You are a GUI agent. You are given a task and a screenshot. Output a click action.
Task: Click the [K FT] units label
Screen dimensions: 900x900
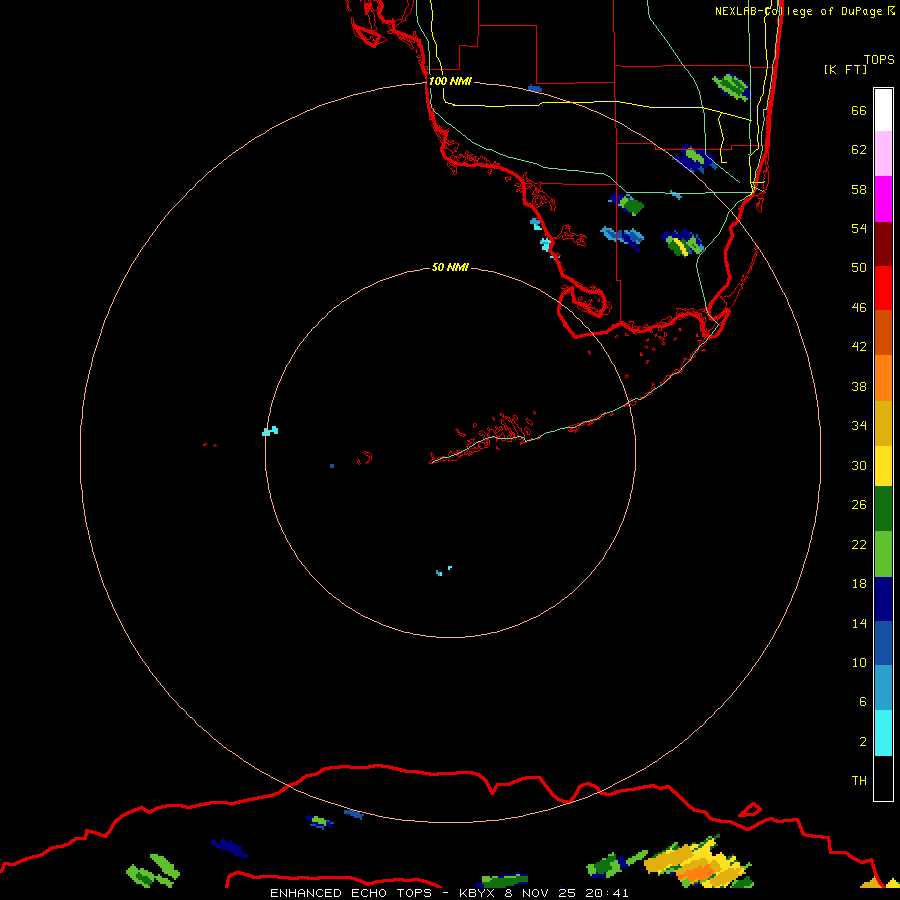[x=845, y=69]
